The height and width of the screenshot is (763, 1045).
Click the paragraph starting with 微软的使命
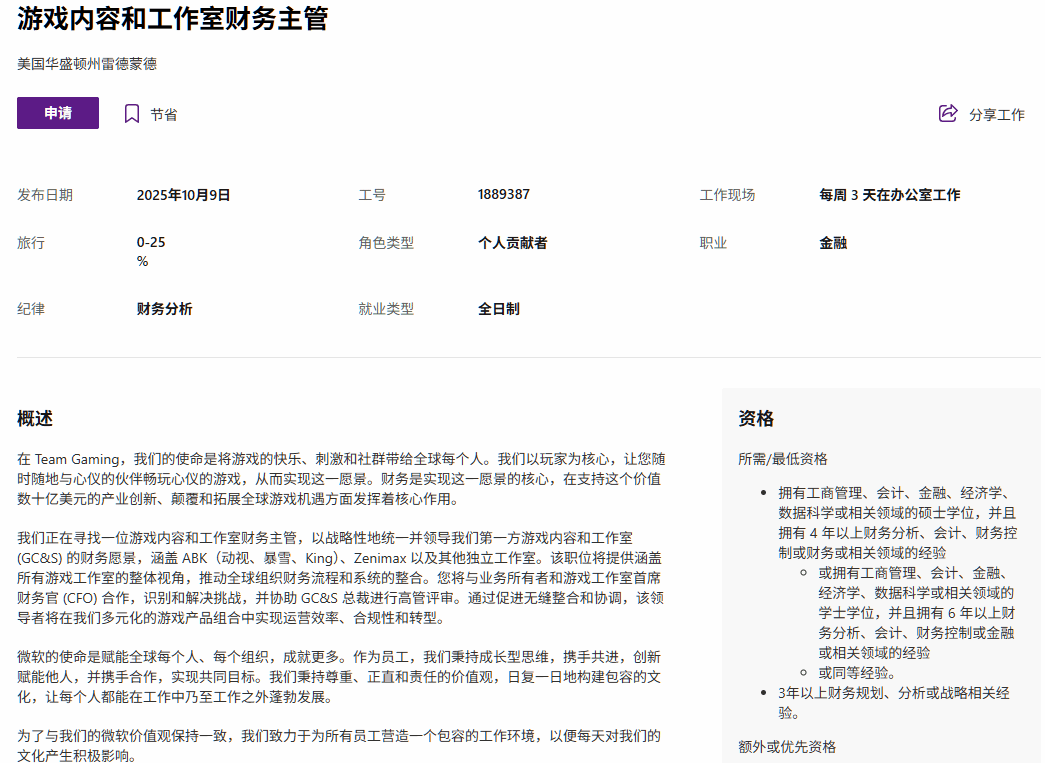340,676
